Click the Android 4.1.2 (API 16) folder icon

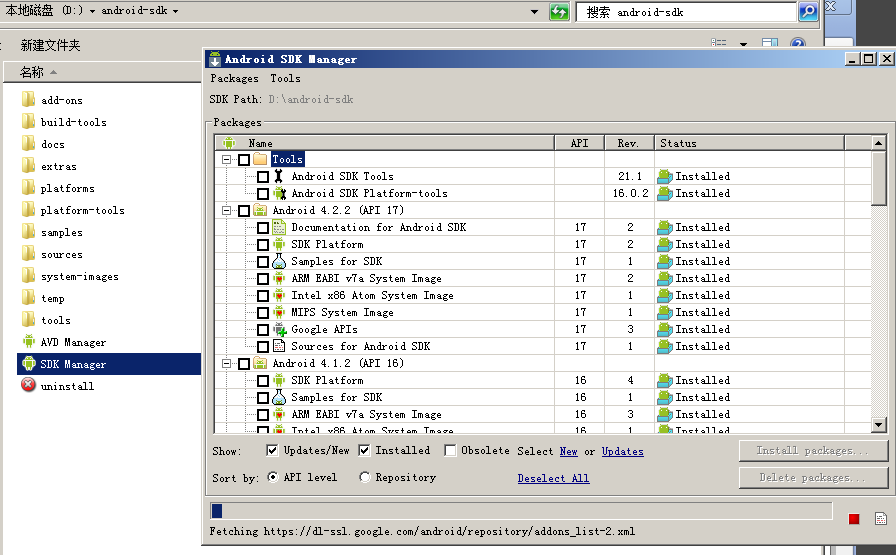coord(260,364)
